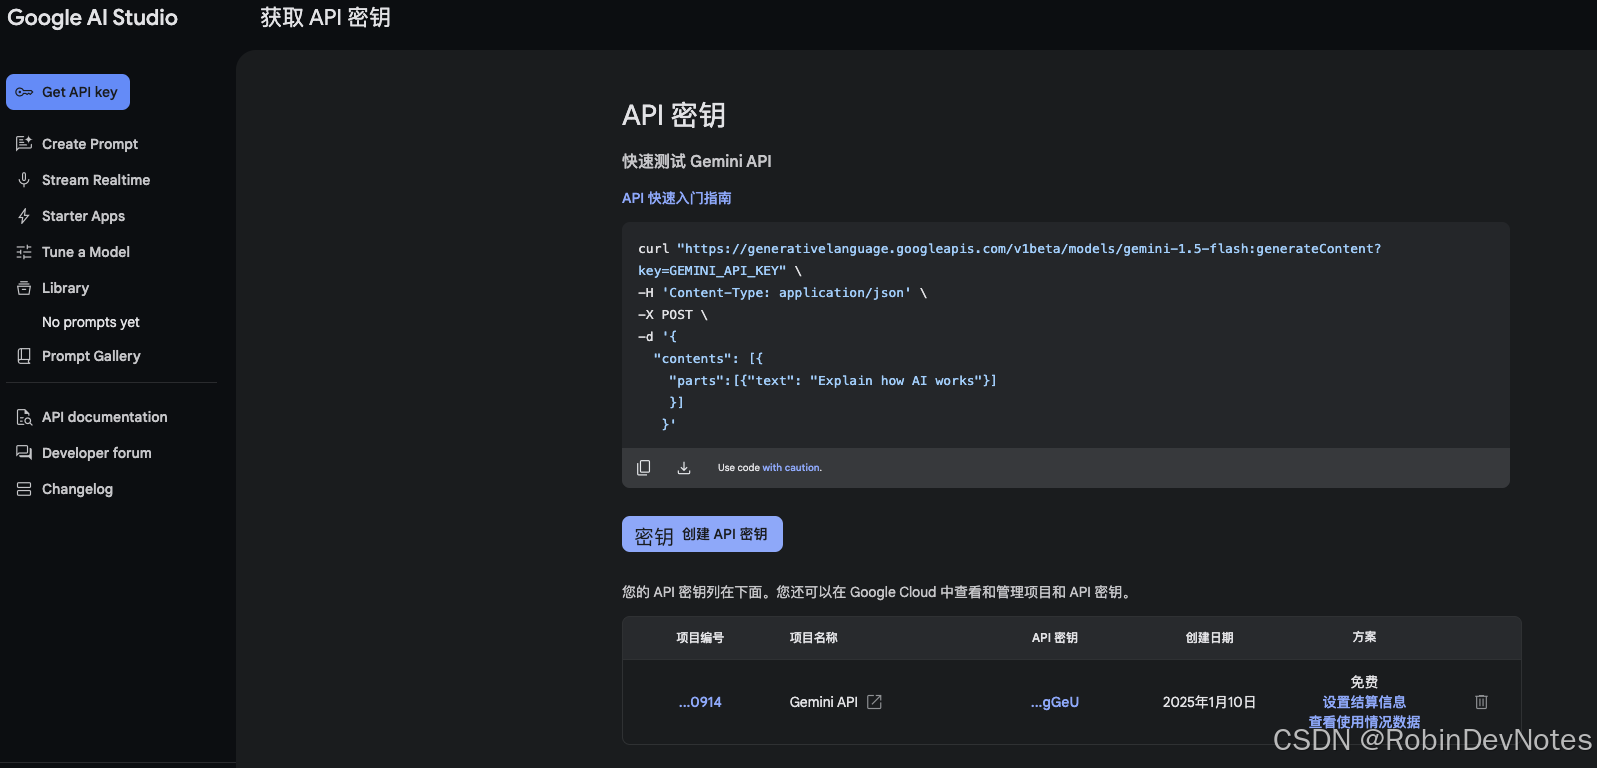Click the 免费 plan label
Viewport: 1597px width, 768px height.
(1364, 682)
